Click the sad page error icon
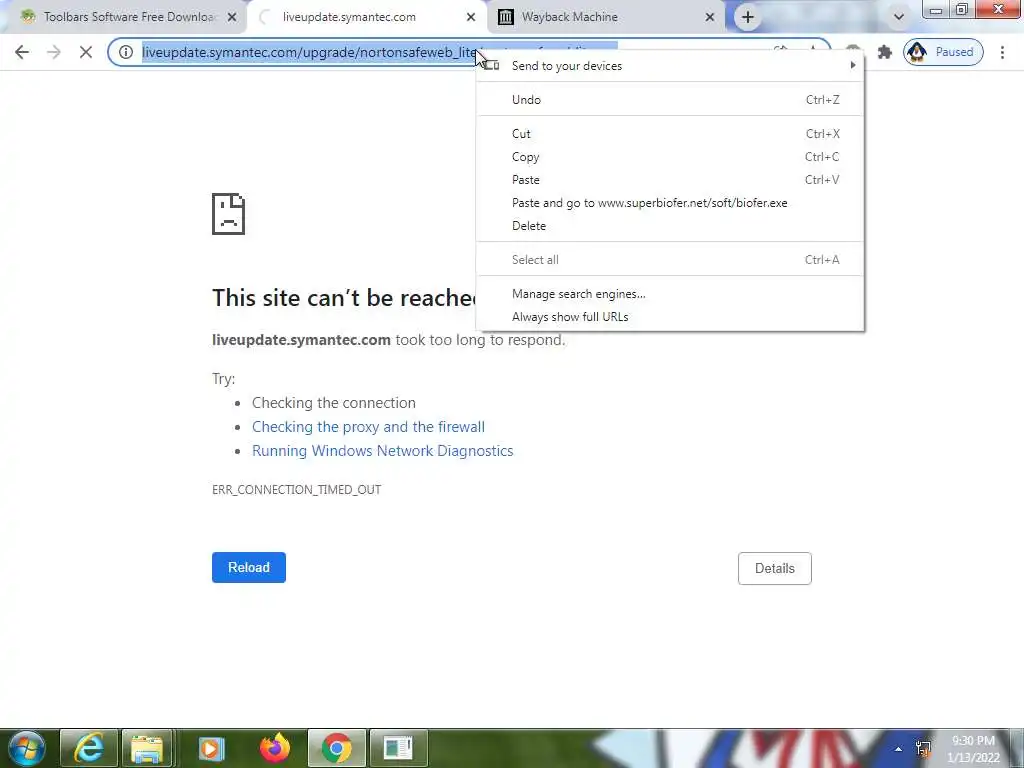Image resolution: width=1024 pixels, height=768 pixels. coord(229,214)
